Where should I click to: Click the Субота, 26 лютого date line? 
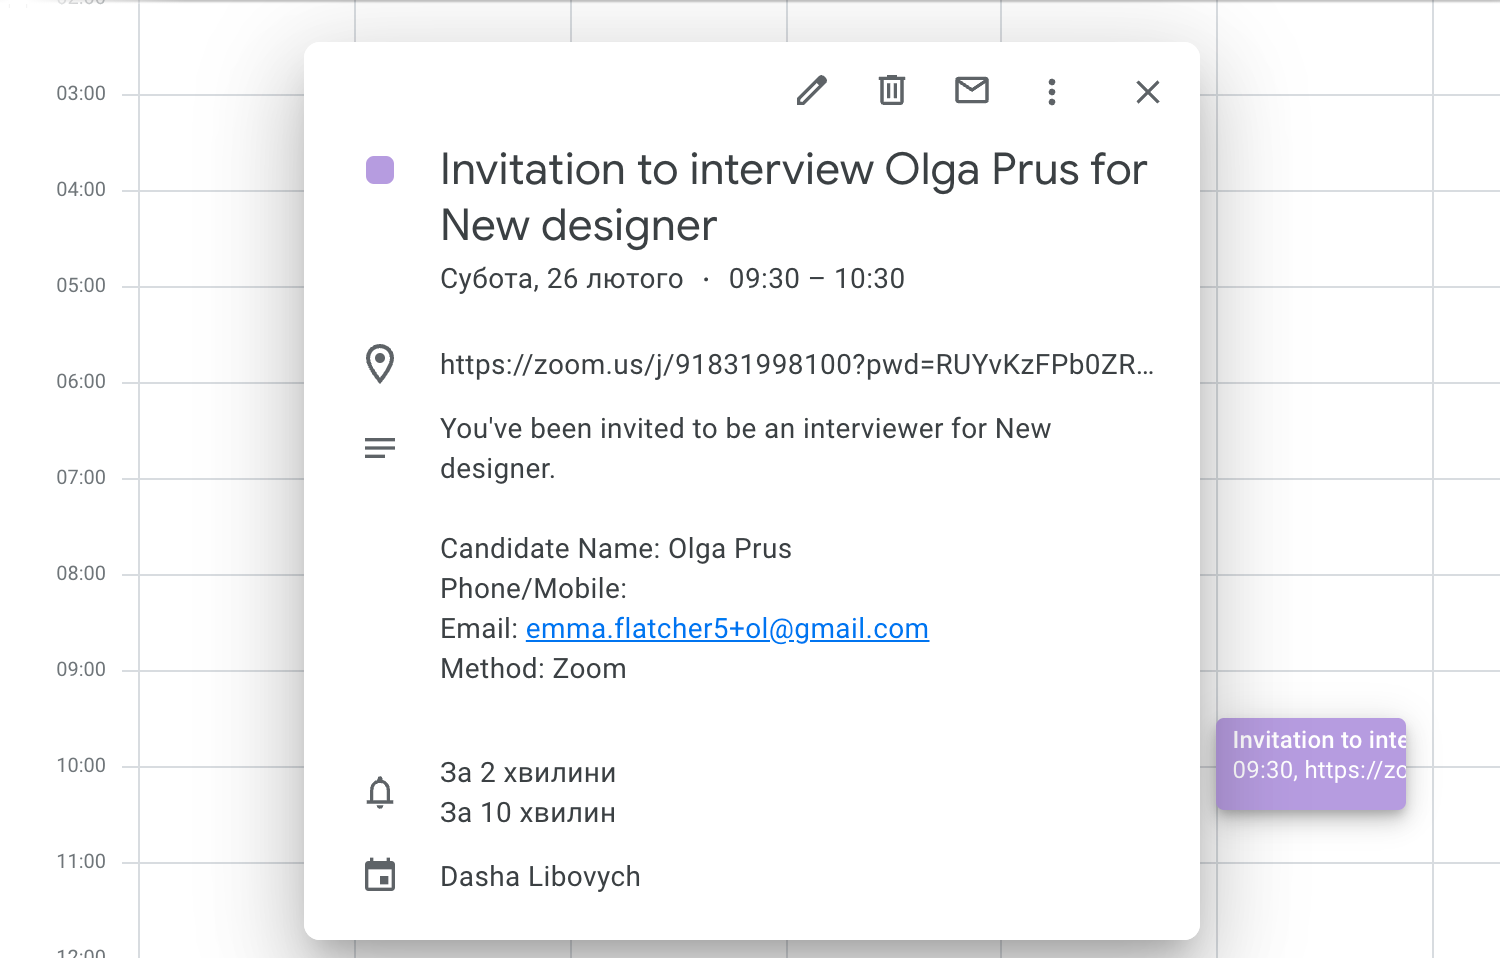(x=561, y=279)
